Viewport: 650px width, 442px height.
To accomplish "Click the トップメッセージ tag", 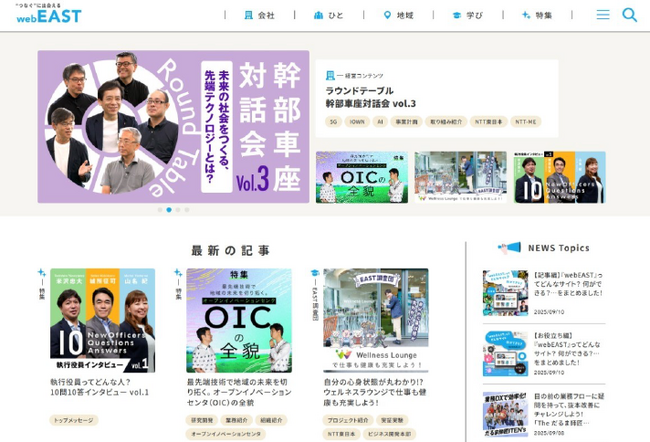I will coord(74,420).
